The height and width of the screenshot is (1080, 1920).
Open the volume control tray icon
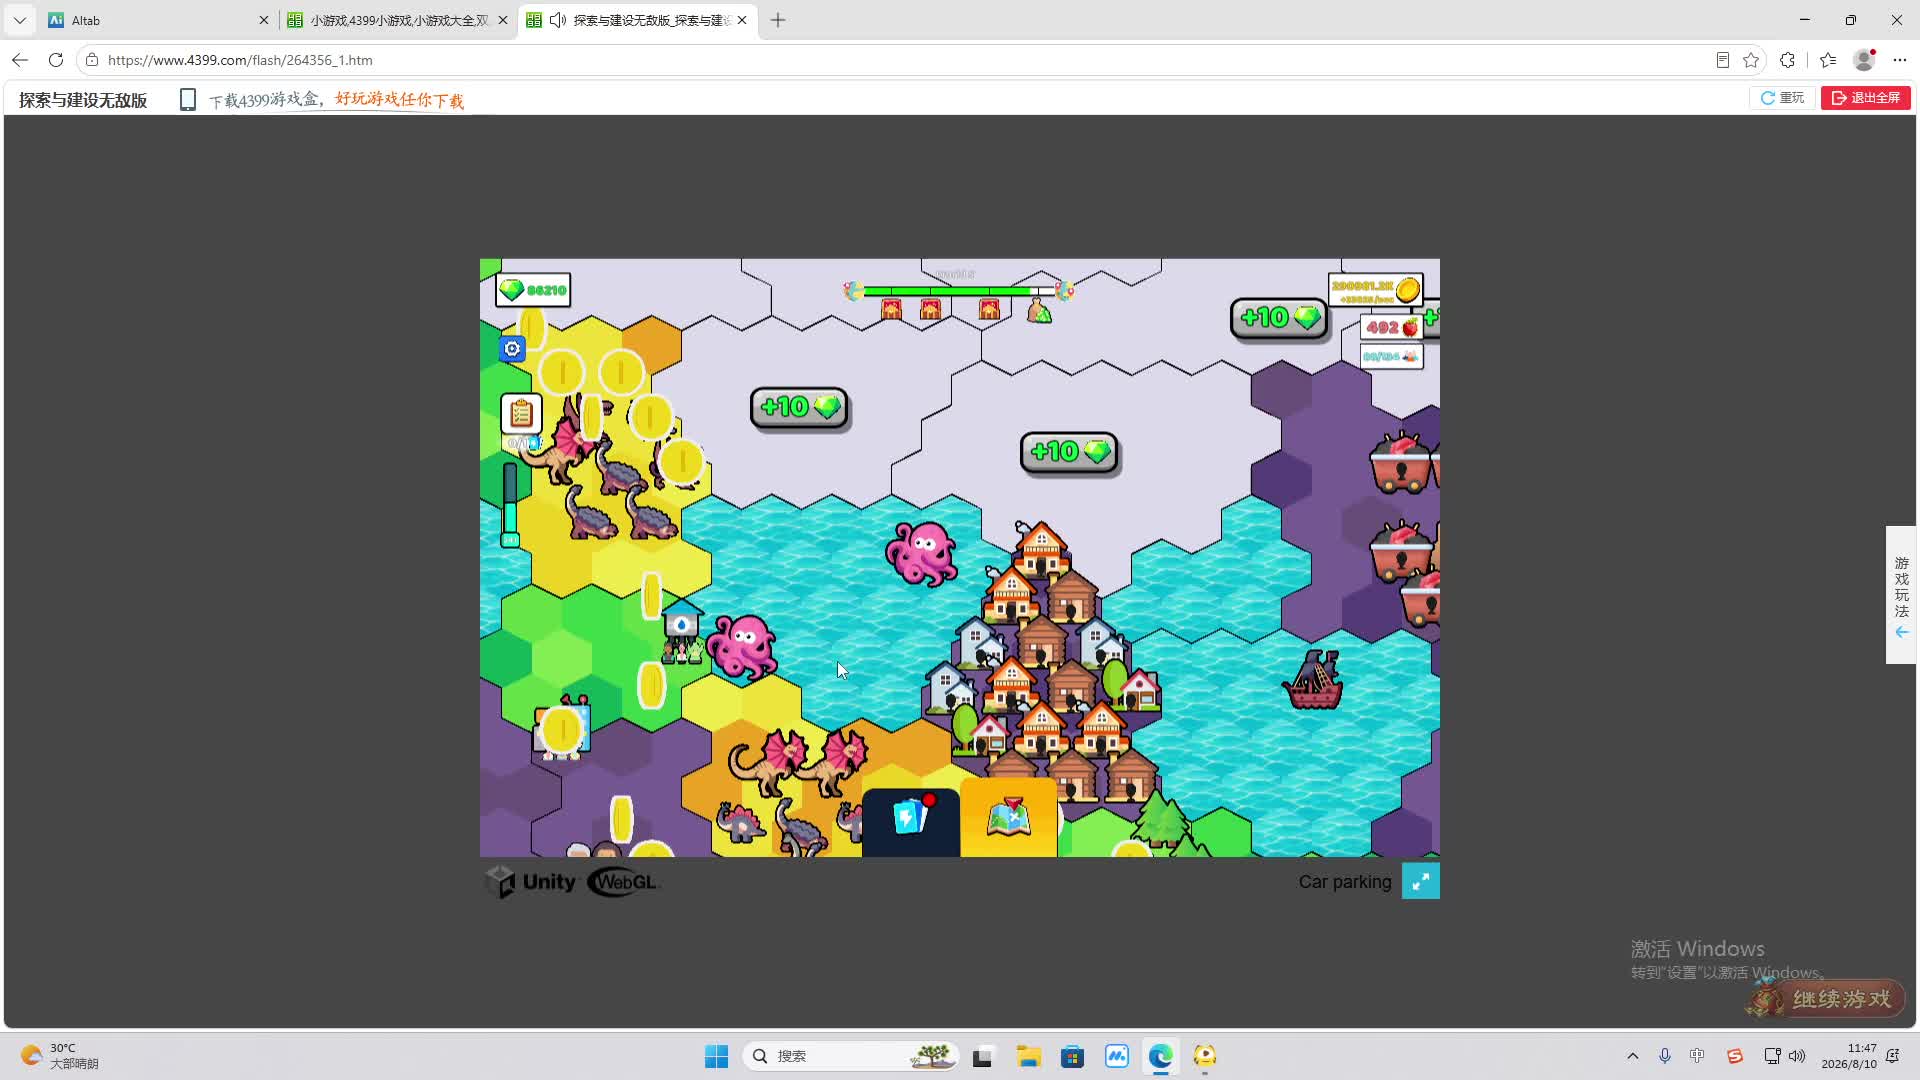click(x=1798, y=1056)
